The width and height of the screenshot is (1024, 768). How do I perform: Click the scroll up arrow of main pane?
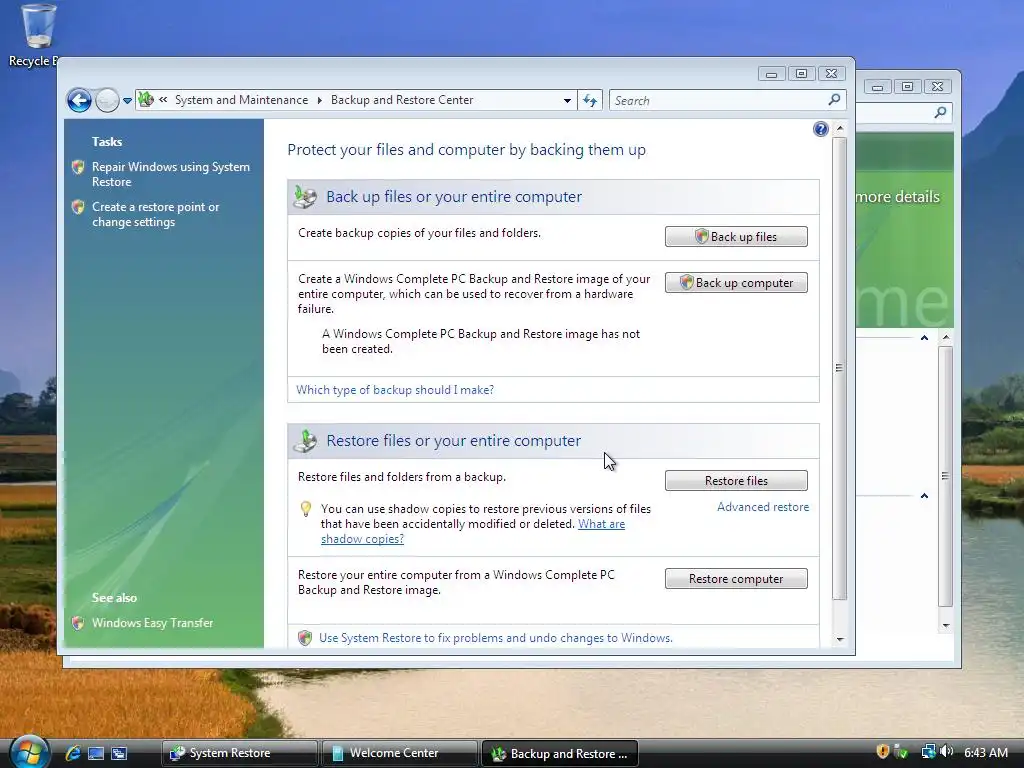pyautogui.click(x=840, y=129)
